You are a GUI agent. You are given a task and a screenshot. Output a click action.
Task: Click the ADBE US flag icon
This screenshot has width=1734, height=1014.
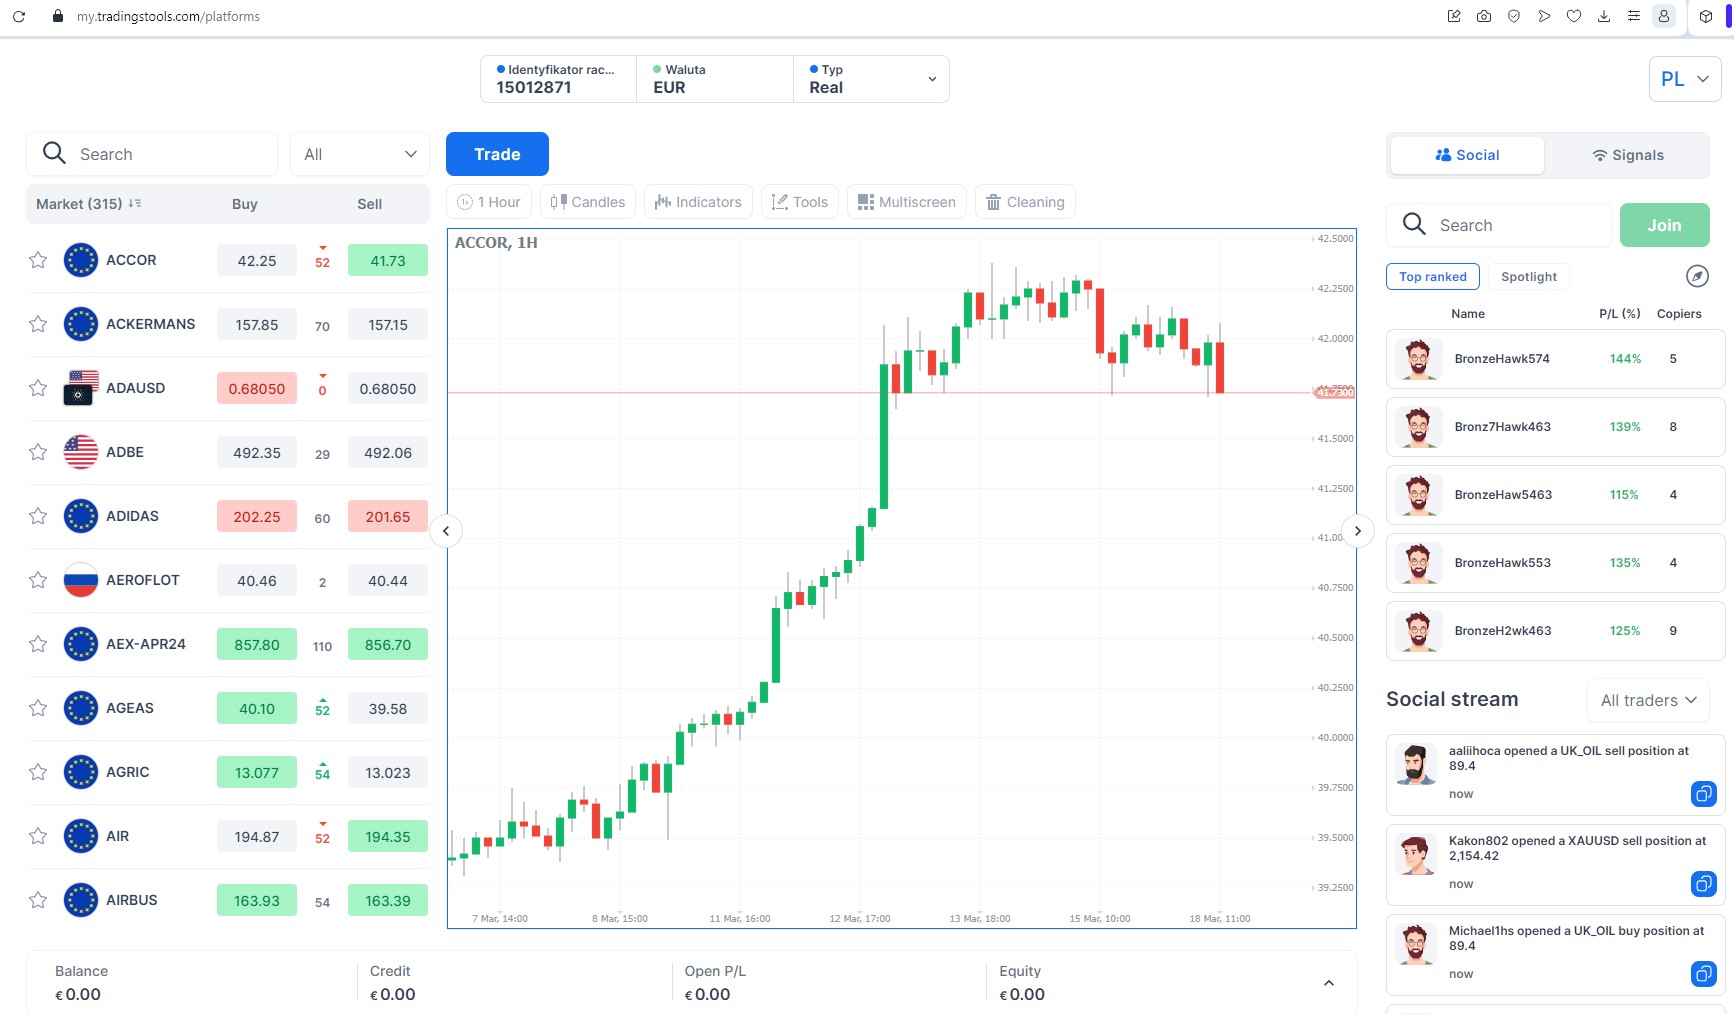[81, 452]
